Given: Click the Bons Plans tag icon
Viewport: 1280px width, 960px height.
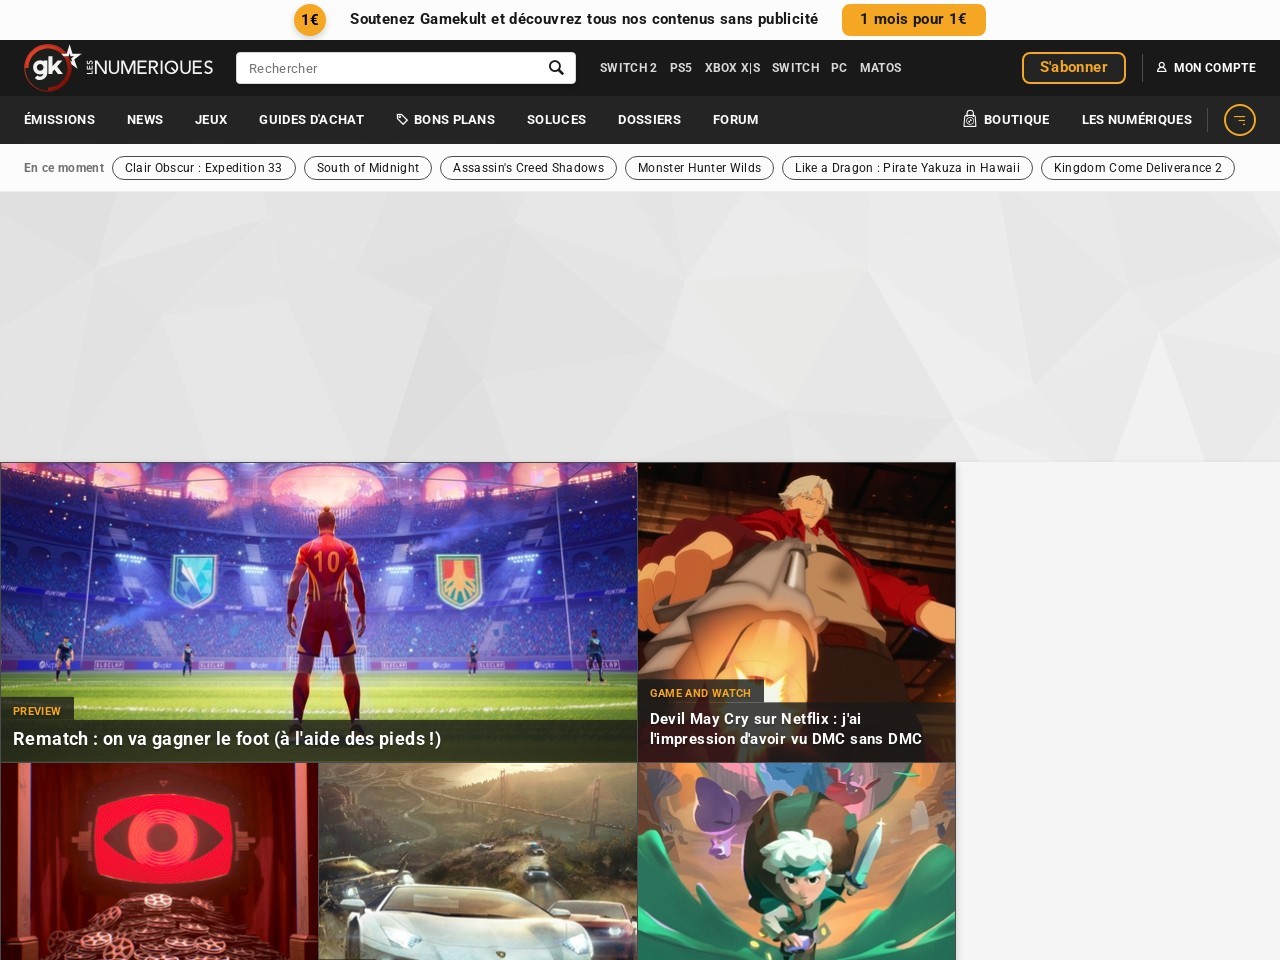Looking at the screenshot, I should pos(402,120).
